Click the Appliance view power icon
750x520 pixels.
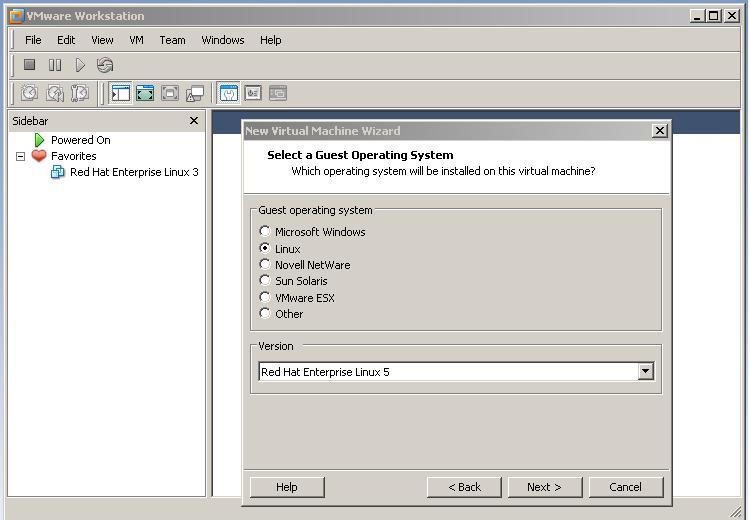(253, 93)
